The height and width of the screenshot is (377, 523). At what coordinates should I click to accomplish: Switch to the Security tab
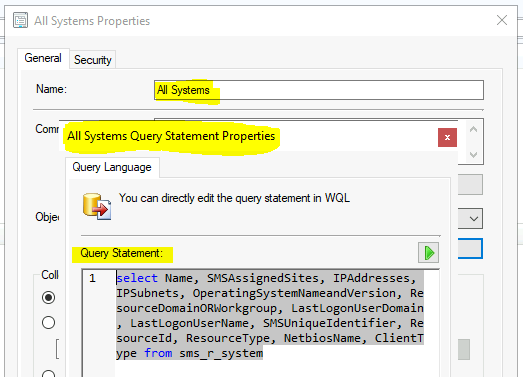pos(92,60)
